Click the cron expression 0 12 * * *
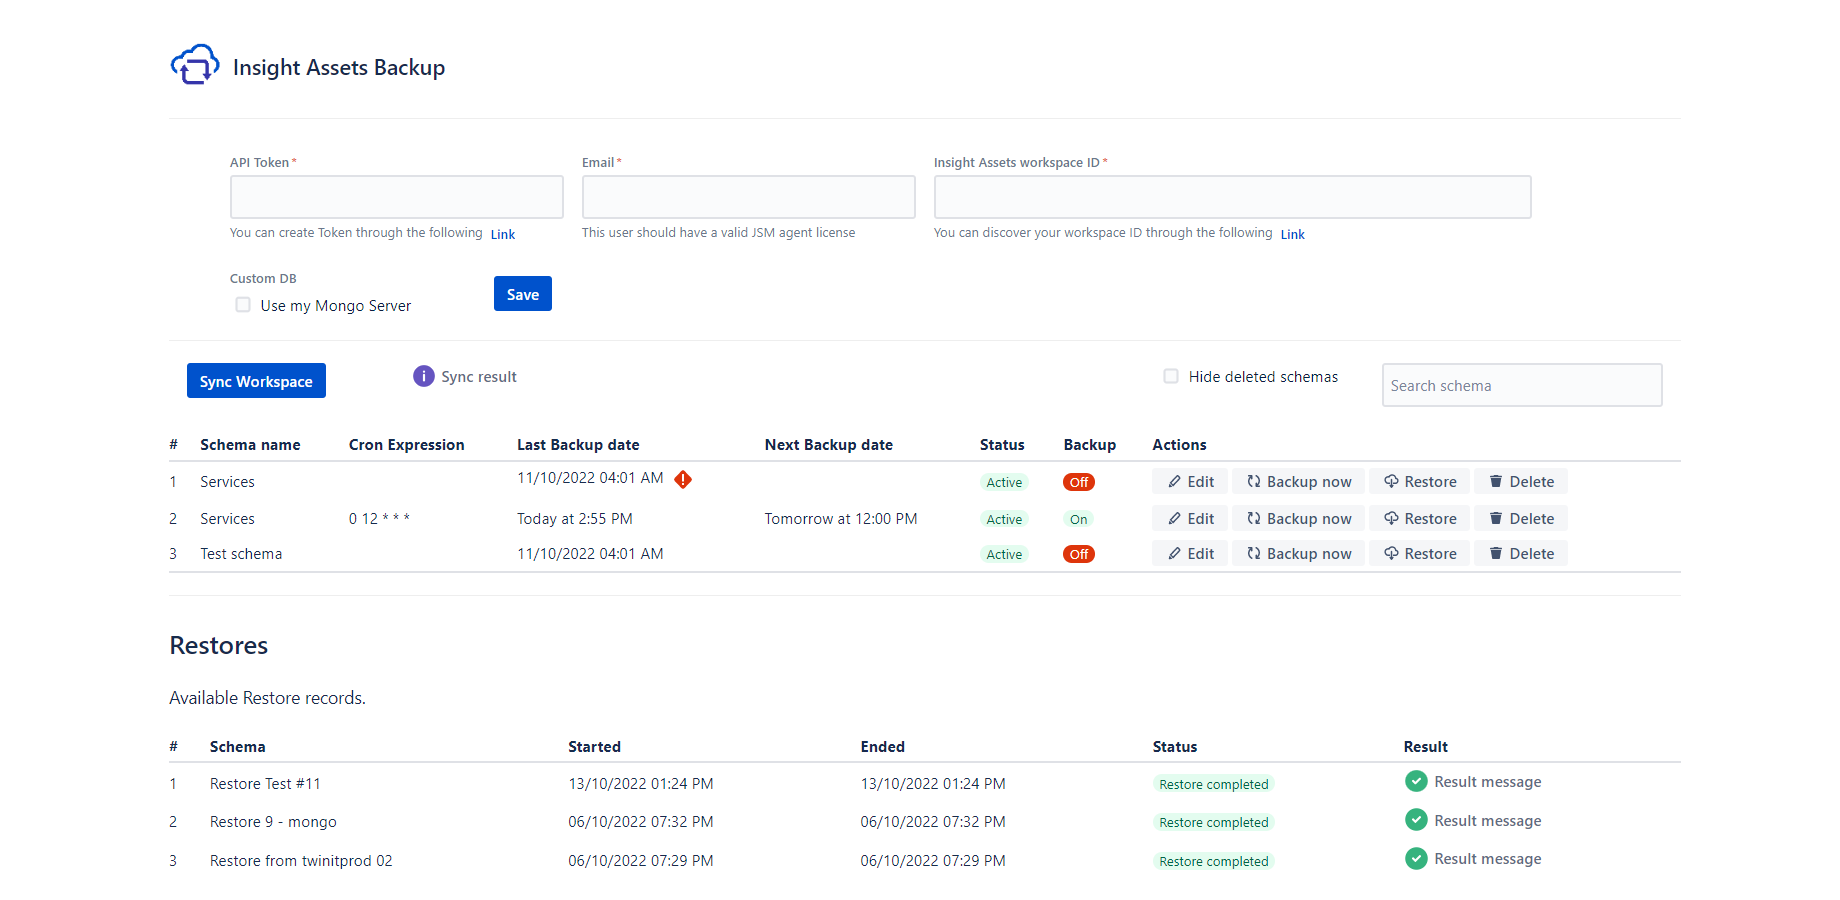 379,519
